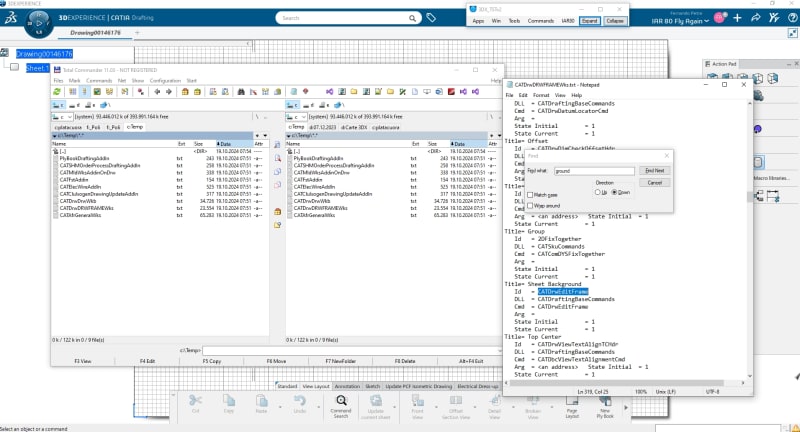
Task: Sort by the Date column in the left panel
Action: [234, 144]
